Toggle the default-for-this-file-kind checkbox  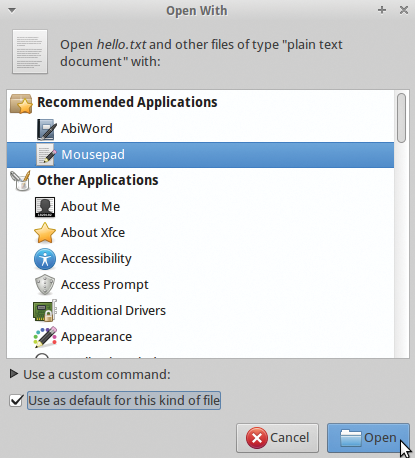(16, 400)
